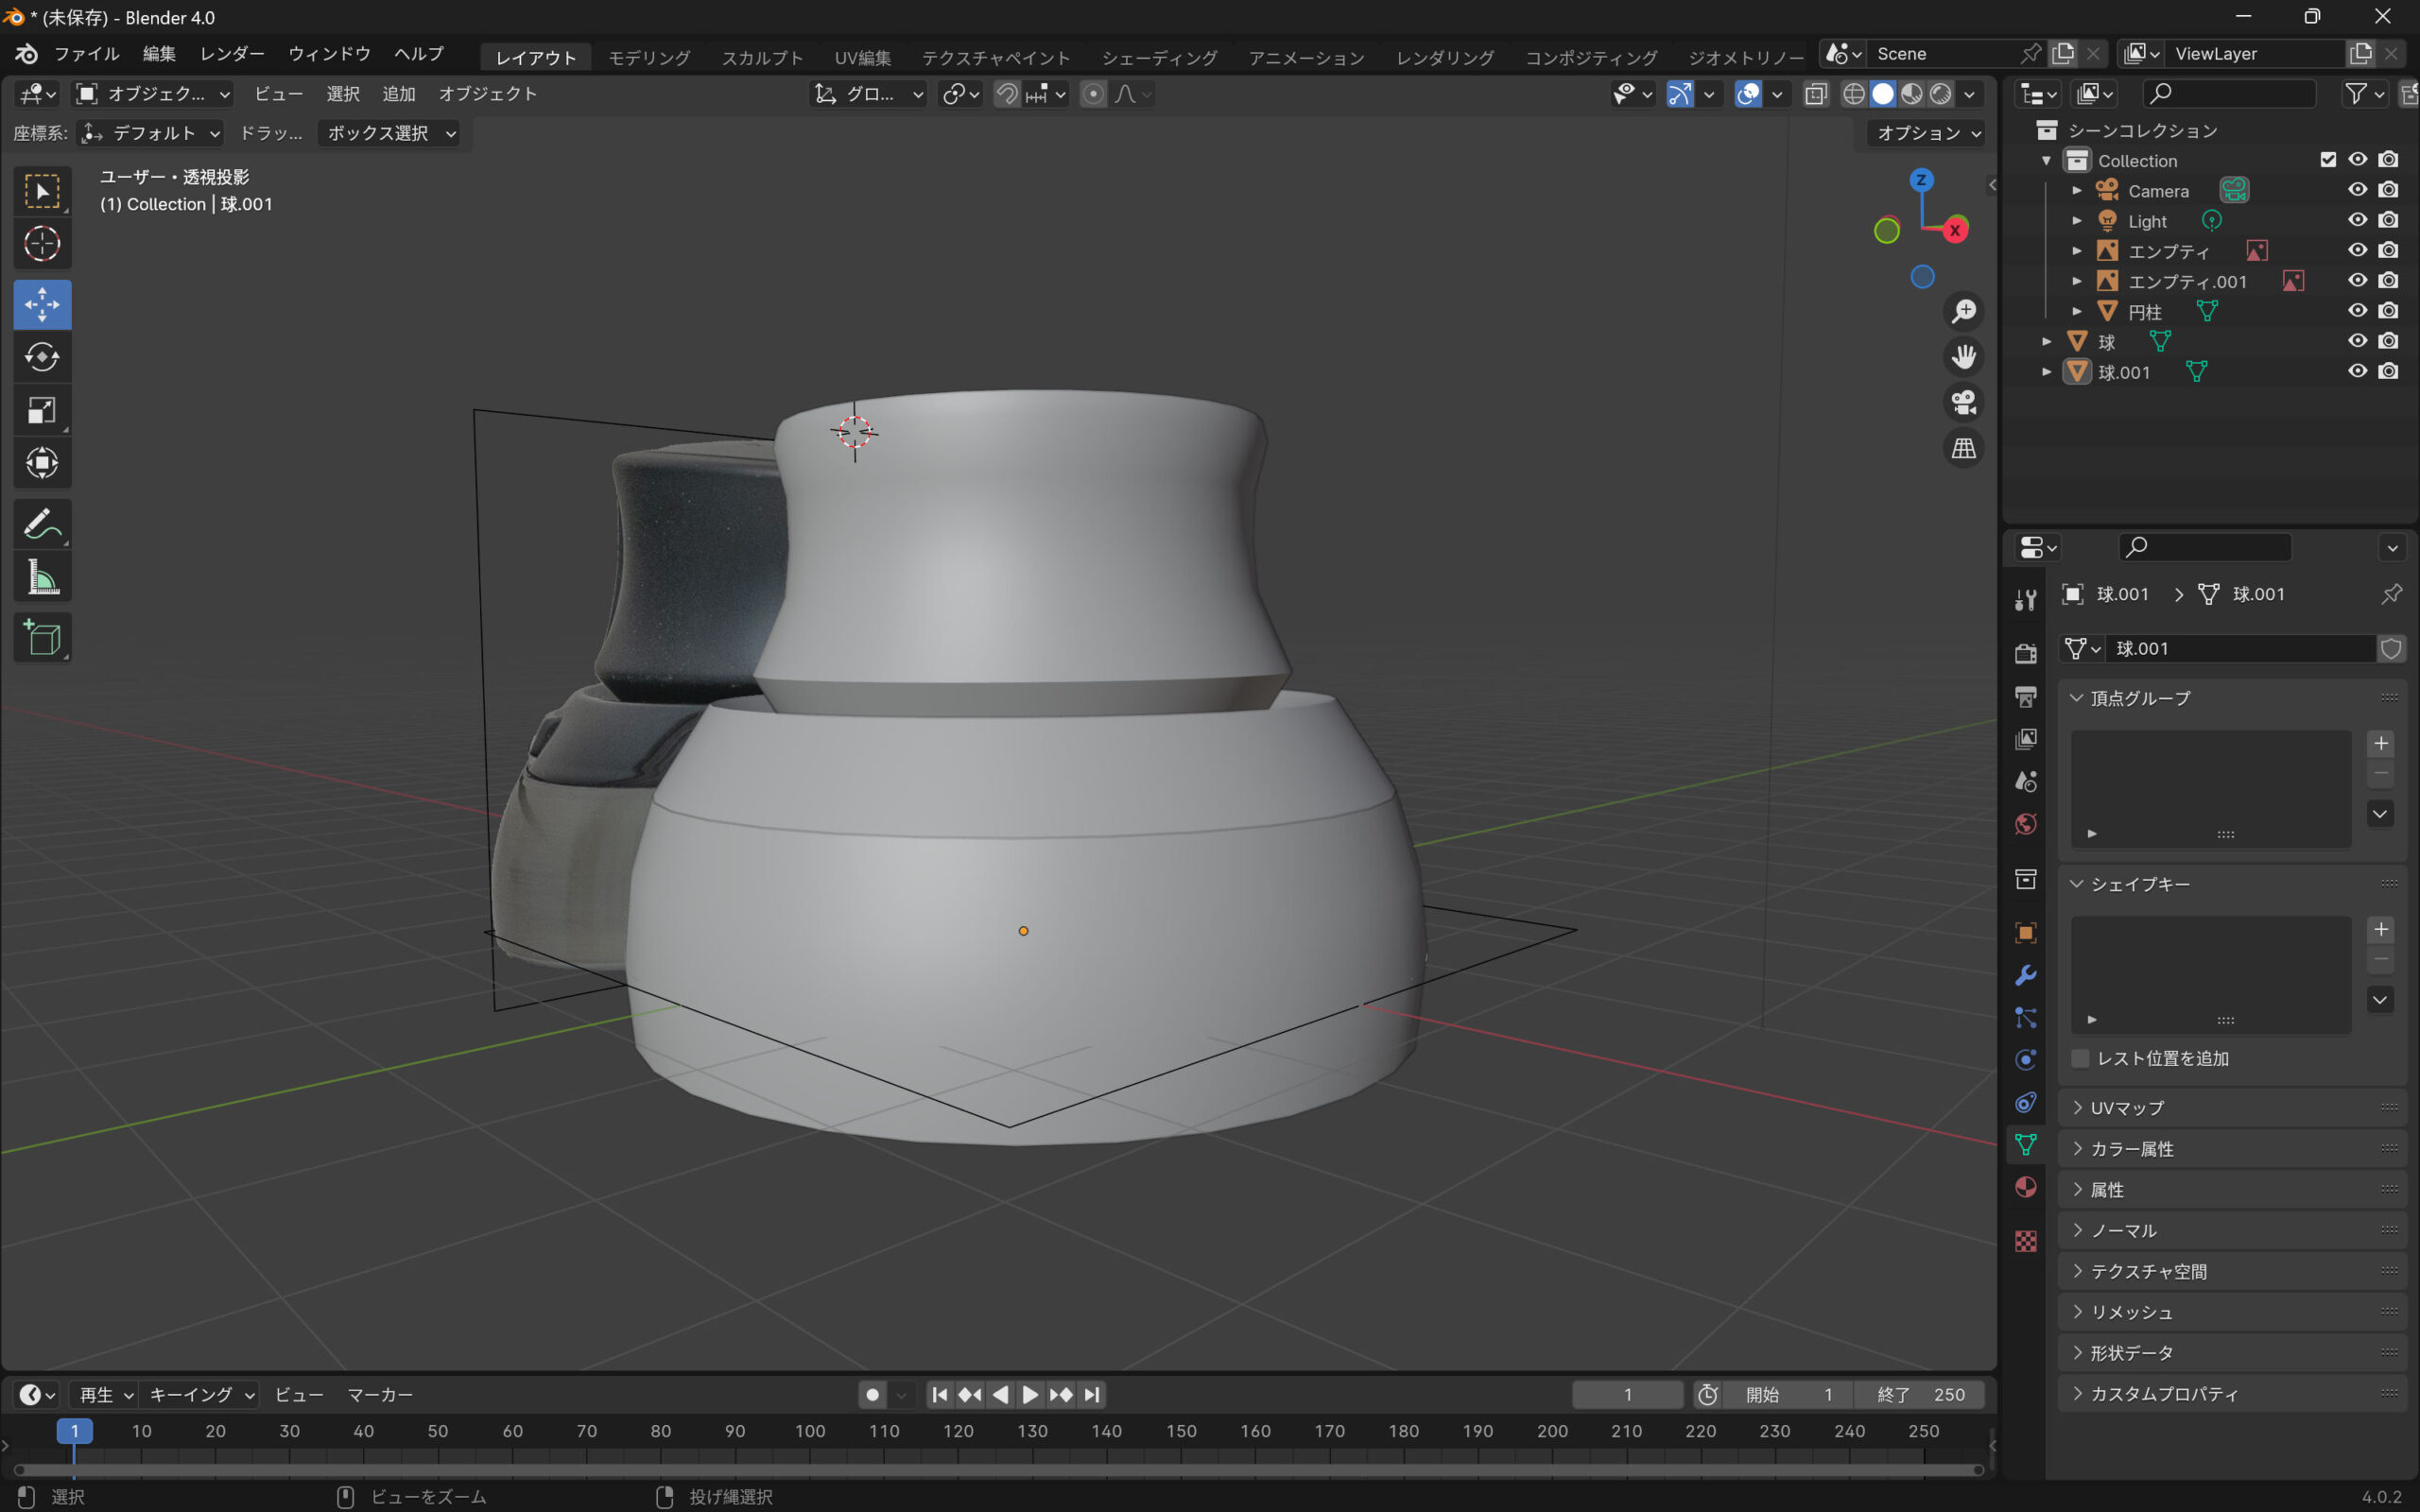Open the Material properties tab
Viewport: 2420px width, 1512px height.
tap(2026, 1187)
